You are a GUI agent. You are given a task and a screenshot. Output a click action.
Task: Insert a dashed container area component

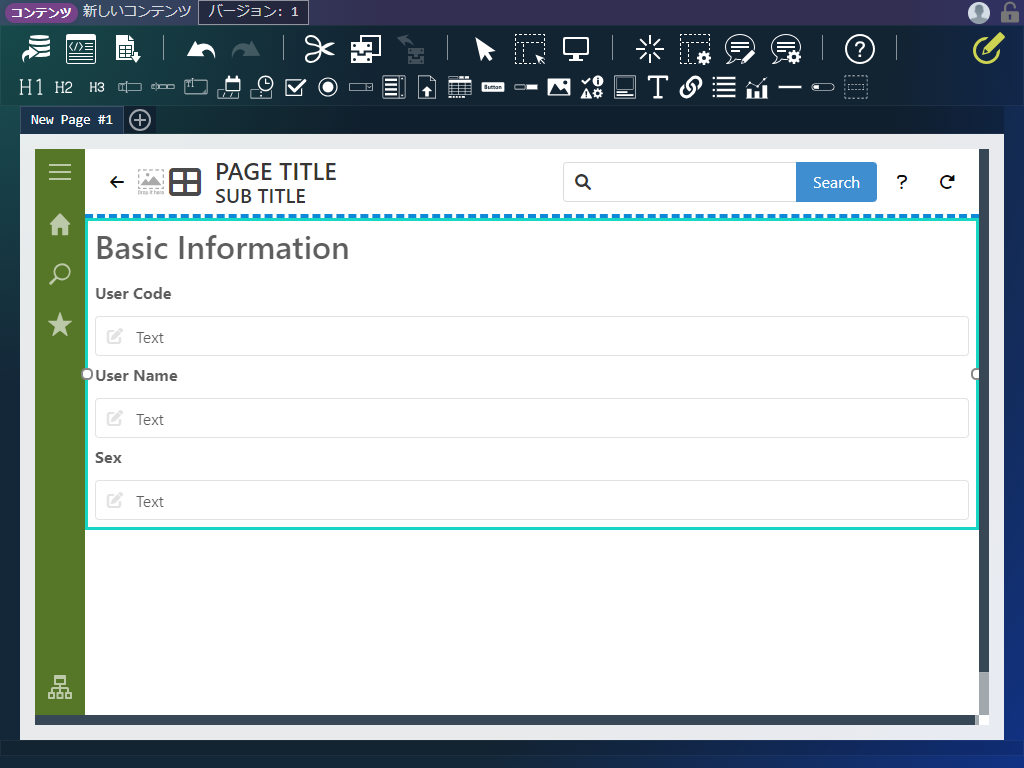[856, 87]
